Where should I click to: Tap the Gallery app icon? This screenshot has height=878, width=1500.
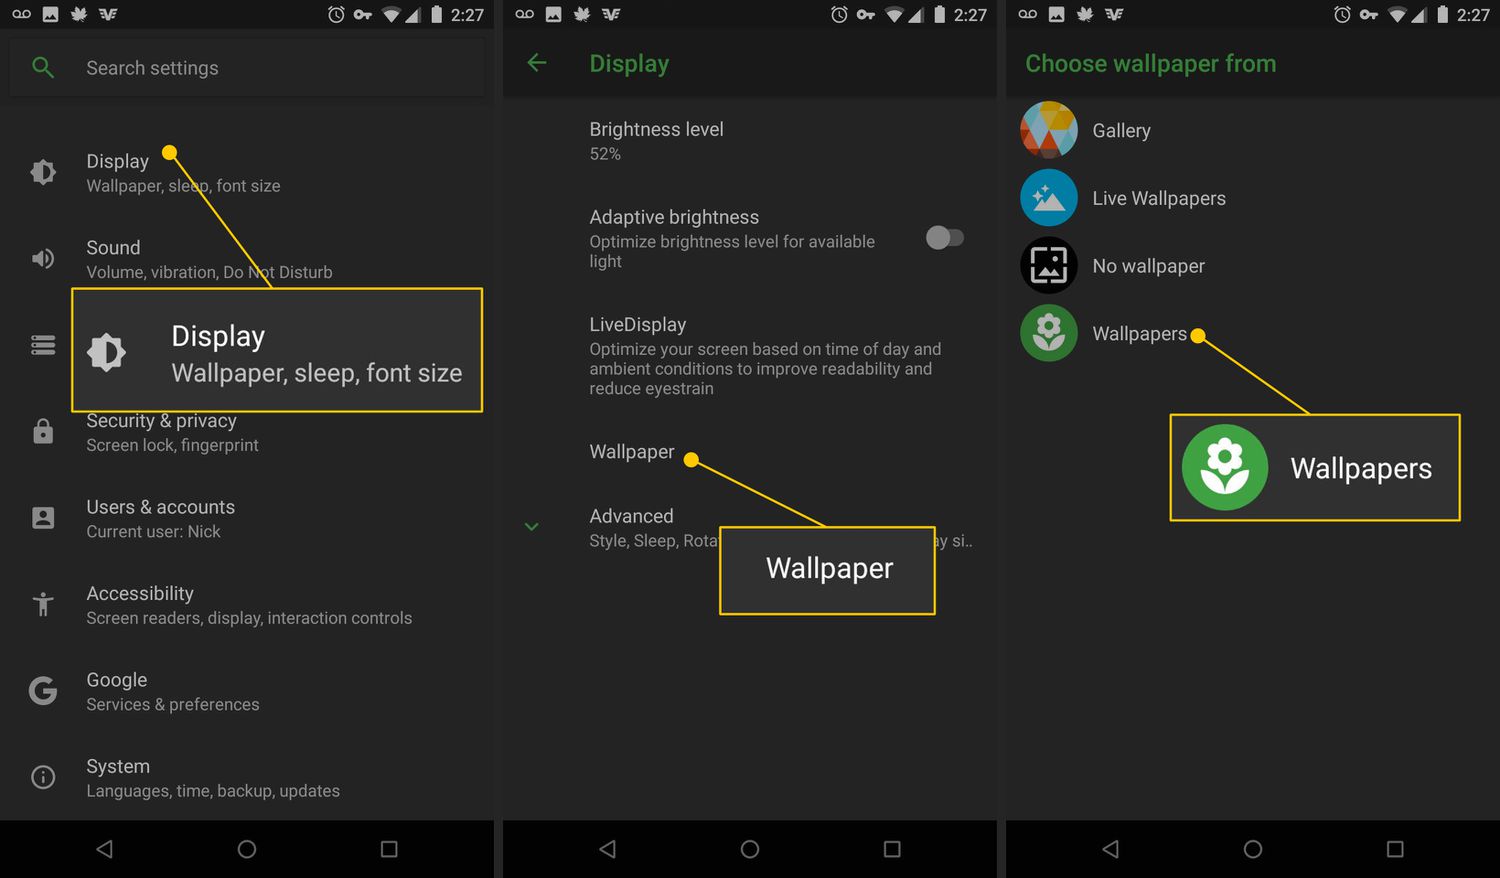1048,130
